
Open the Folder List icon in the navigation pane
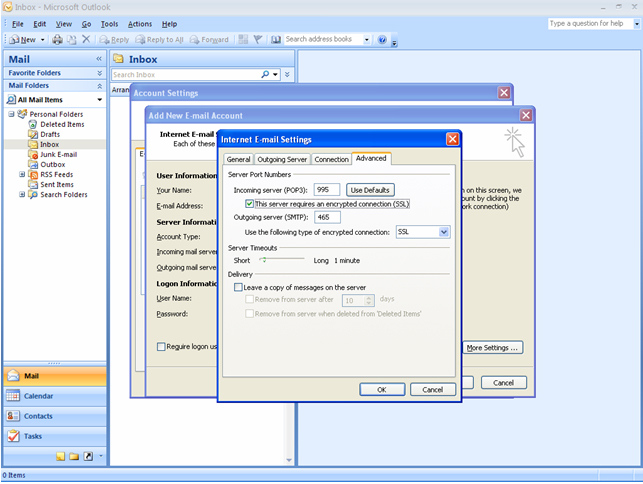[x=74, y=456]
